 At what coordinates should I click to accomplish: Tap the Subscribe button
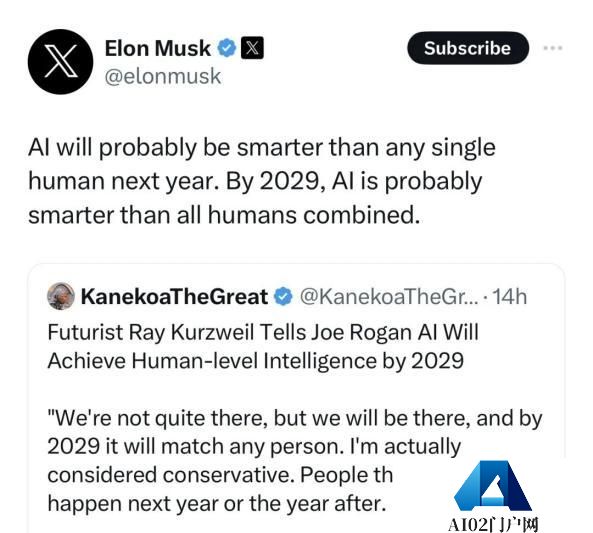coord(468,48)
